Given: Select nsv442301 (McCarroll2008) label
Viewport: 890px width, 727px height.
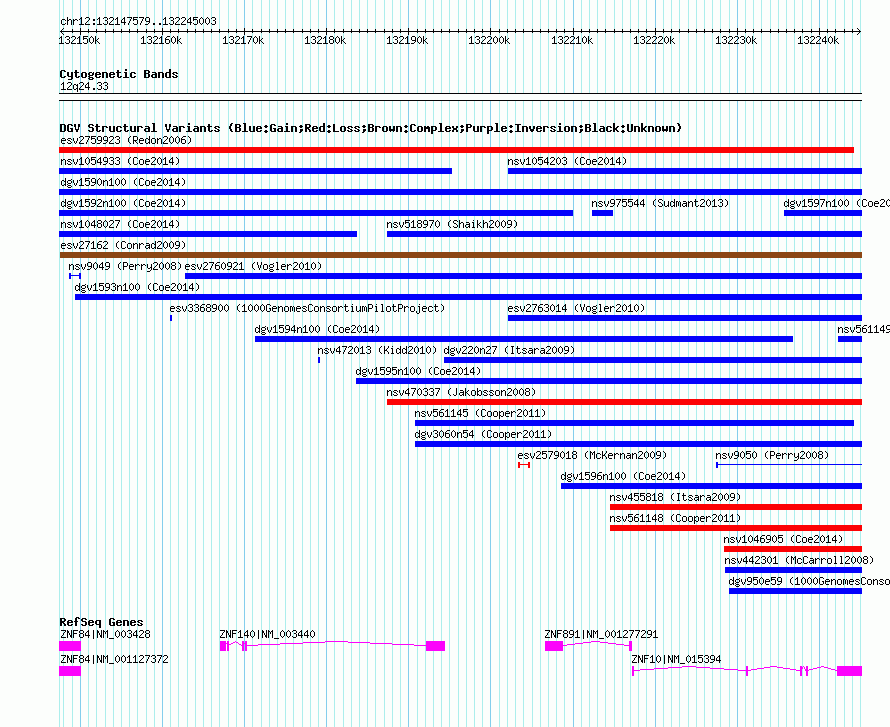Looking at the screenshot, I should click(x=799, y=560).
